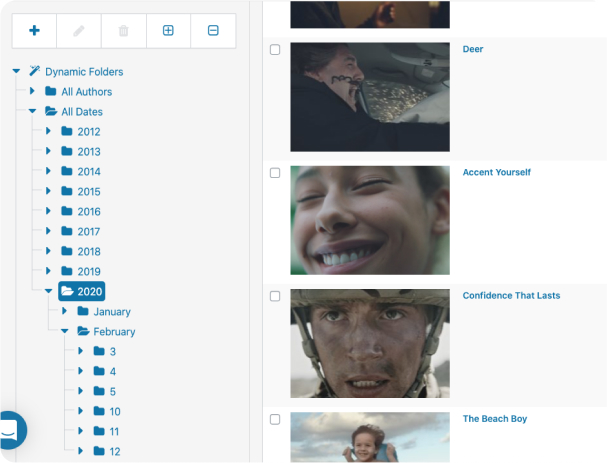Expand the day 11 arrow
The height and width of the screenshot is (463, 607).
tap(81, 430)
